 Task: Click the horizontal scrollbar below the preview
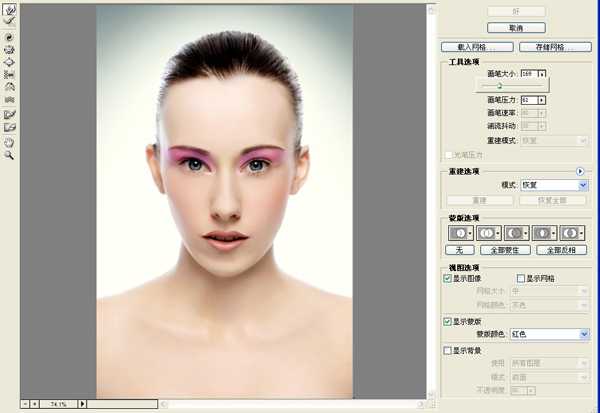(x=293, y=404)
